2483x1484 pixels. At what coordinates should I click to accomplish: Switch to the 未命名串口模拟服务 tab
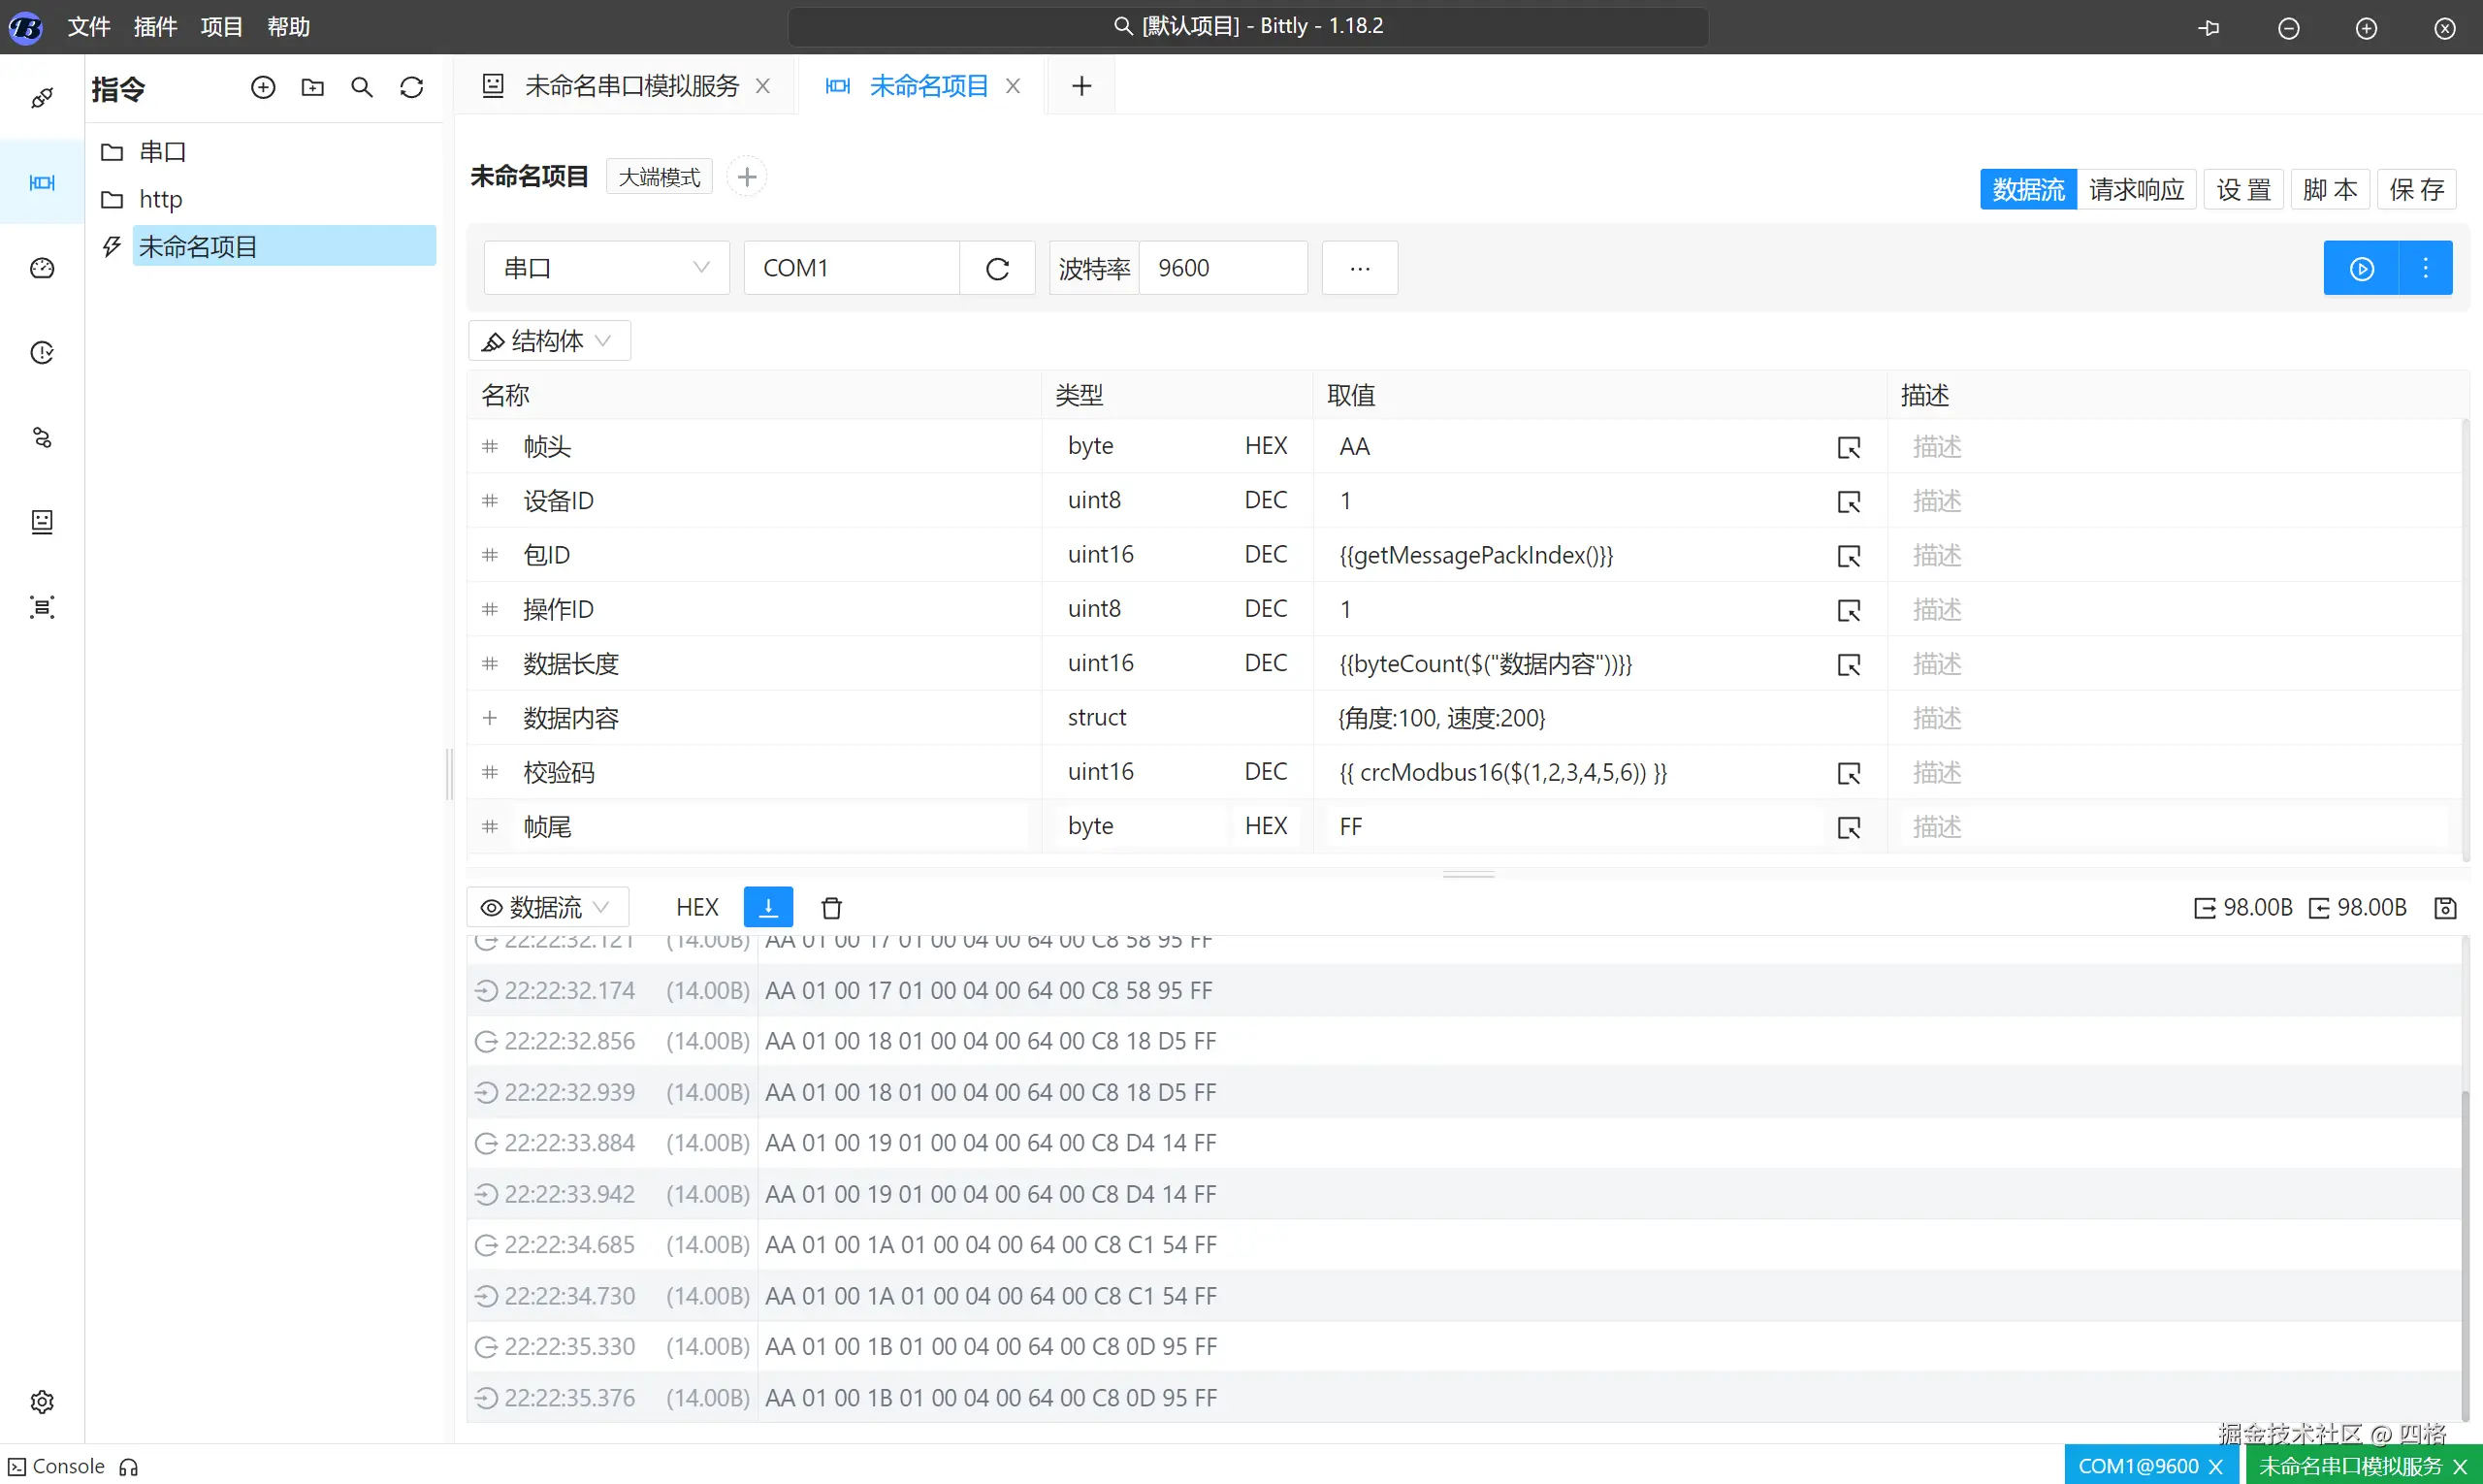pos(631,86)
